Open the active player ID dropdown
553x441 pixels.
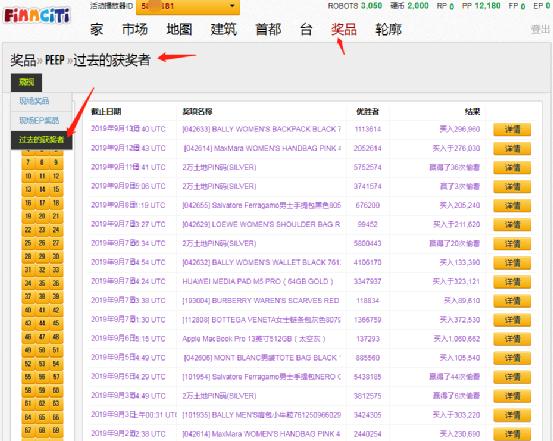pyautogui.click(x=188, y=6)
